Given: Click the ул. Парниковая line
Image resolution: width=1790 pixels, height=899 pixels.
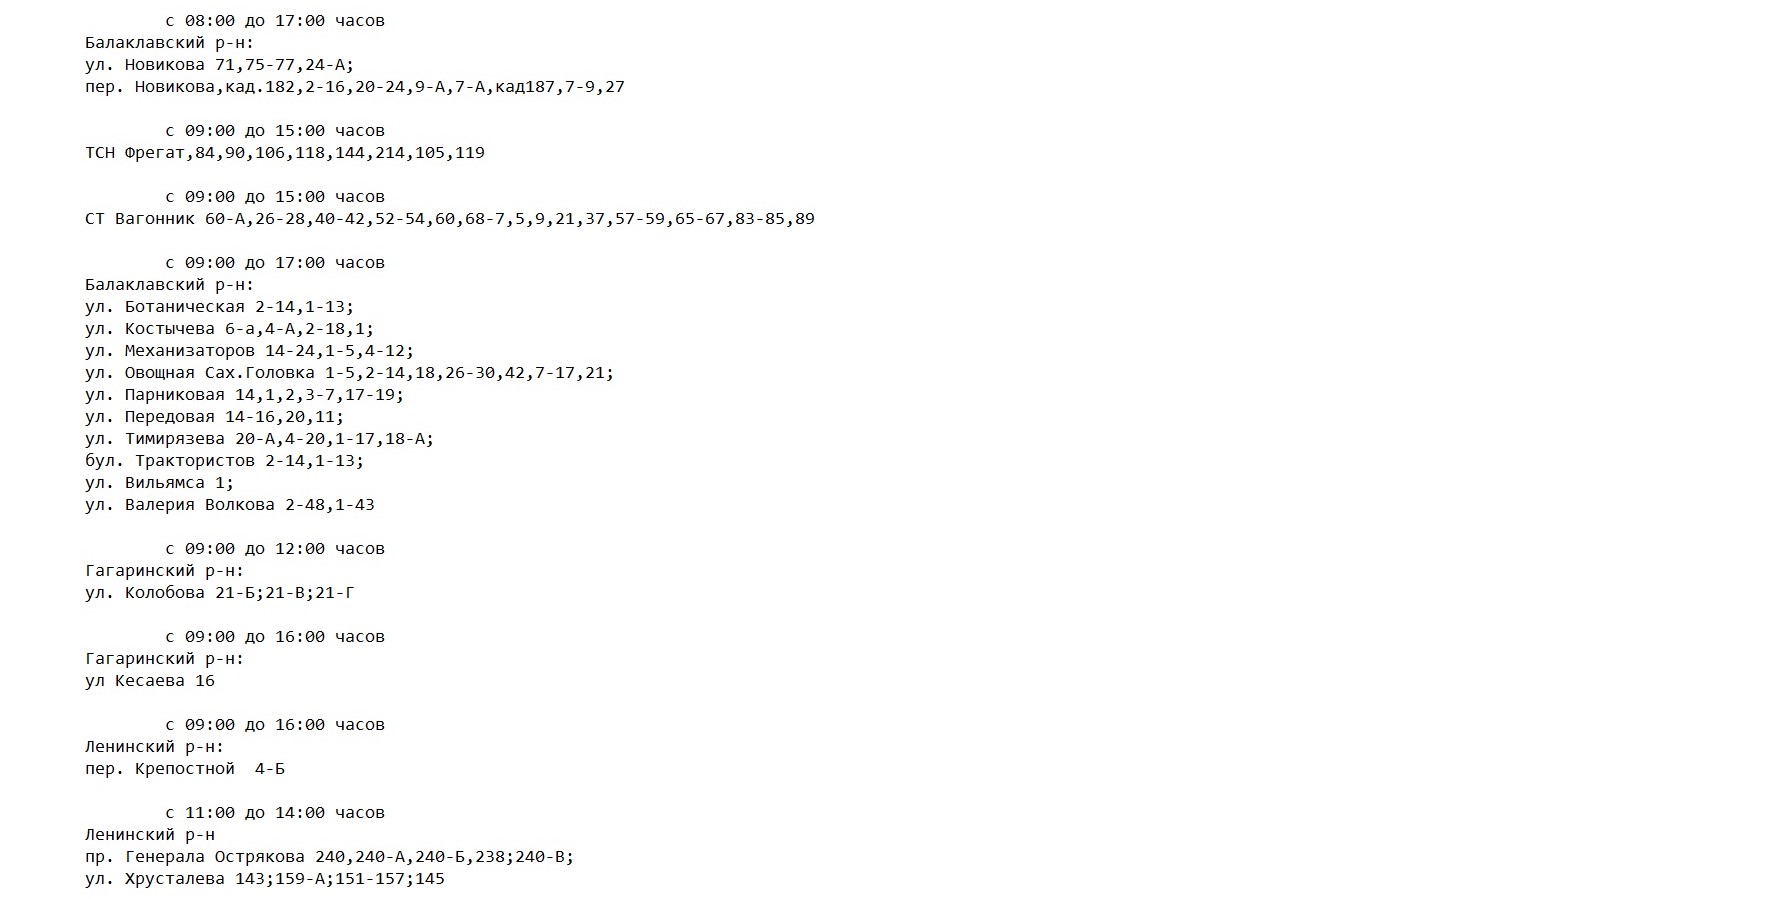Looking at the screenshot, I should [x=244, y=395].
